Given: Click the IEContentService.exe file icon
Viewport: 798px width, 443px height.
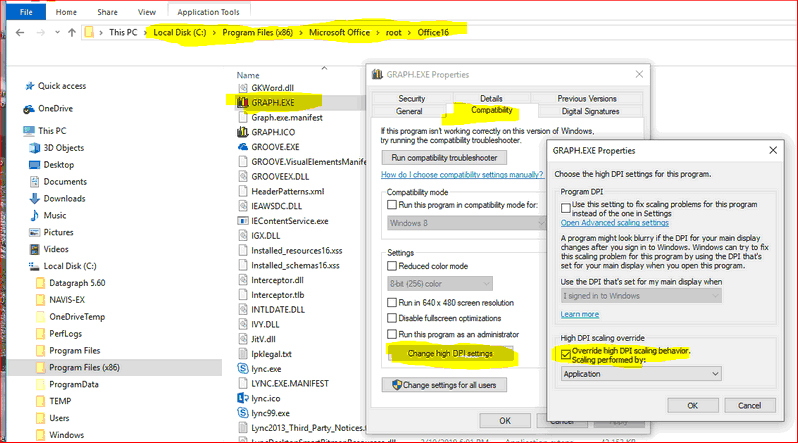Looking at the screenshot, I should click(243, 221).
